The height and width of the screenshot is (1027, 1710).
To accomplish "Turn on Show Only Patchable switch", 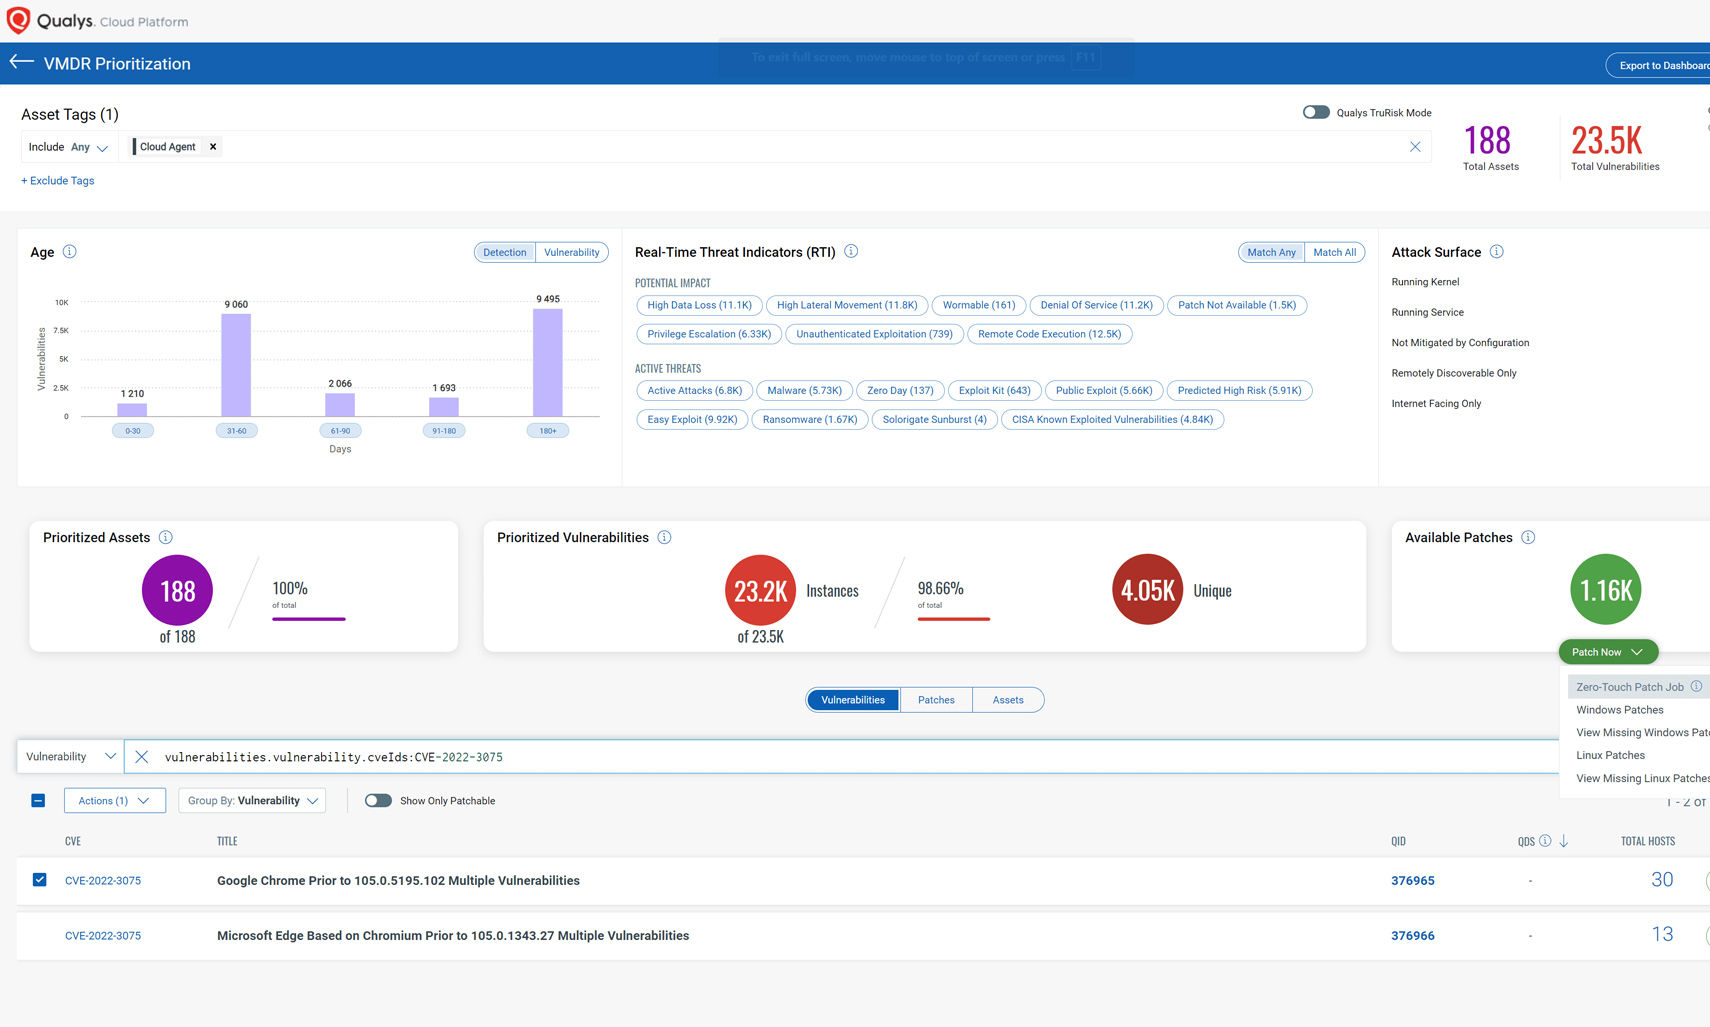I will 378,801.
